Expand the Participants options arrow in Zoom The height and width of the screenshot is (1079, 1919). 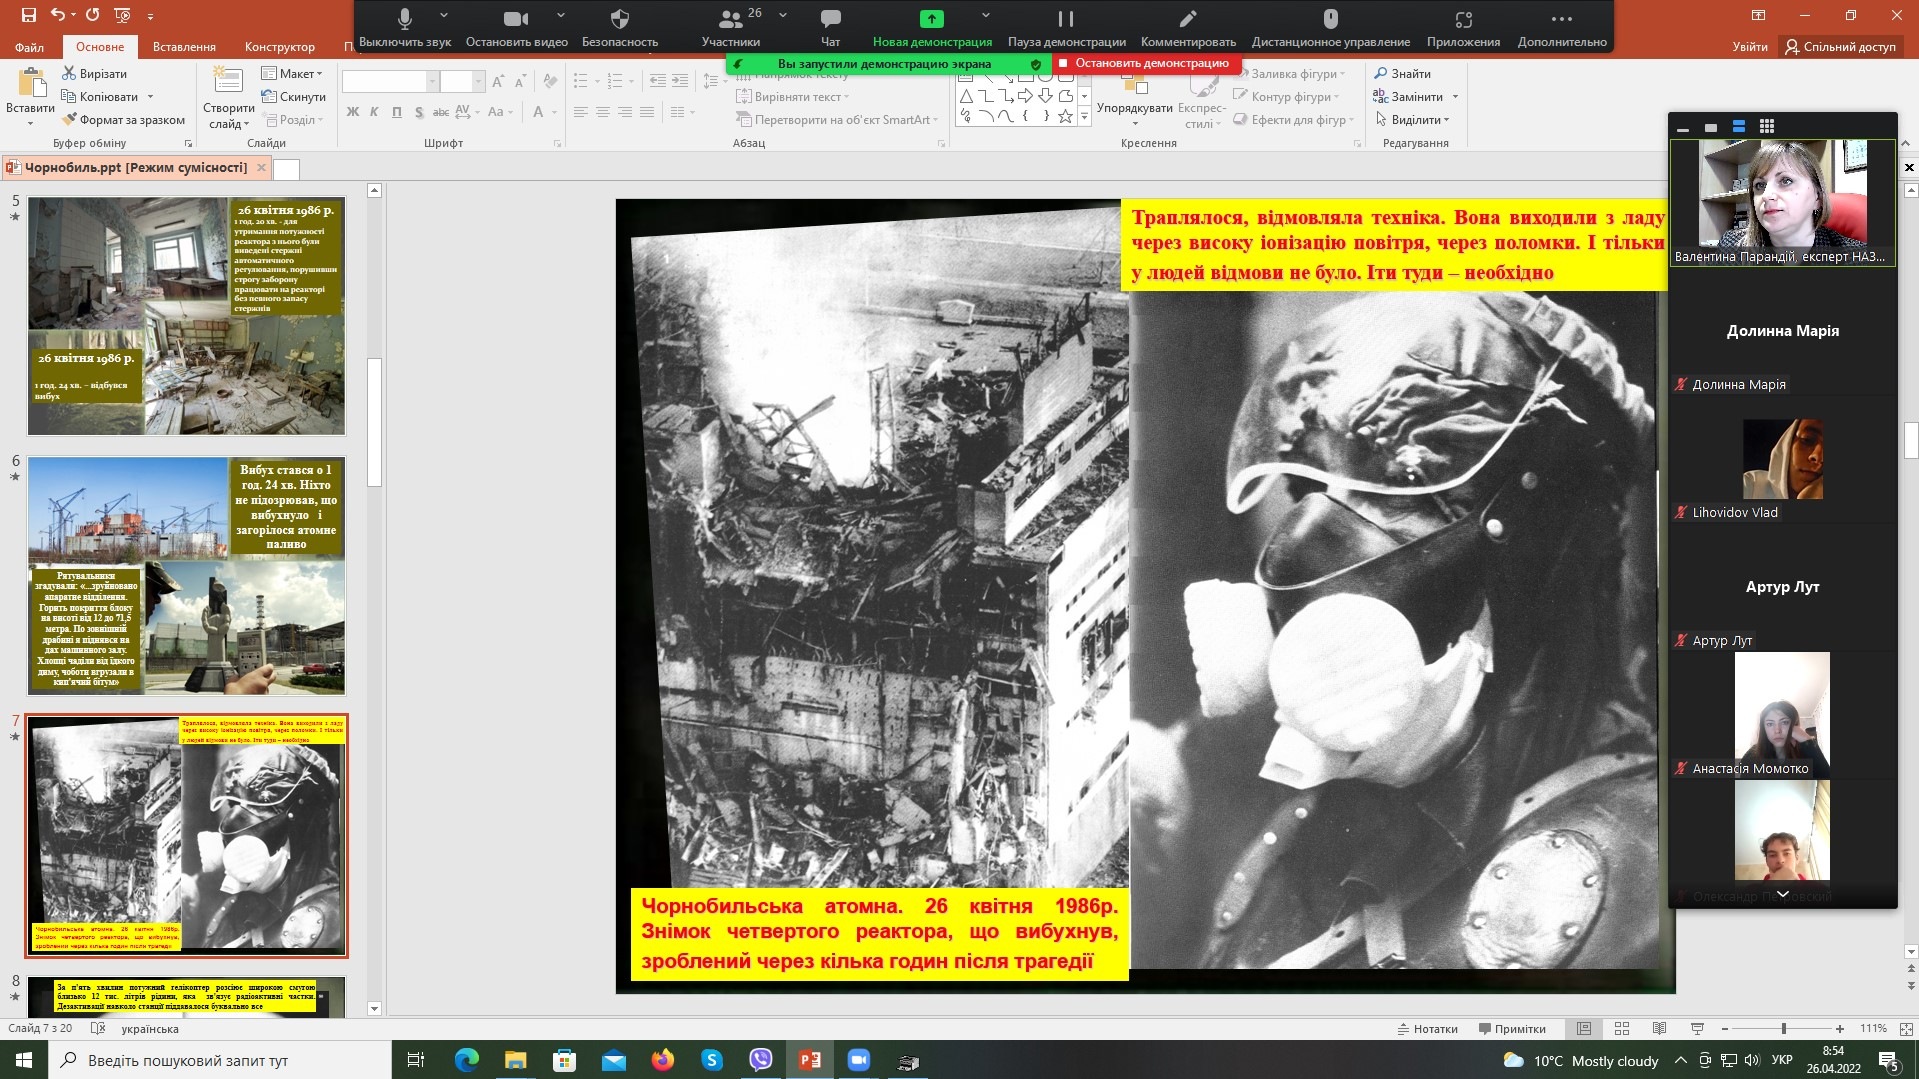point(782,15)
